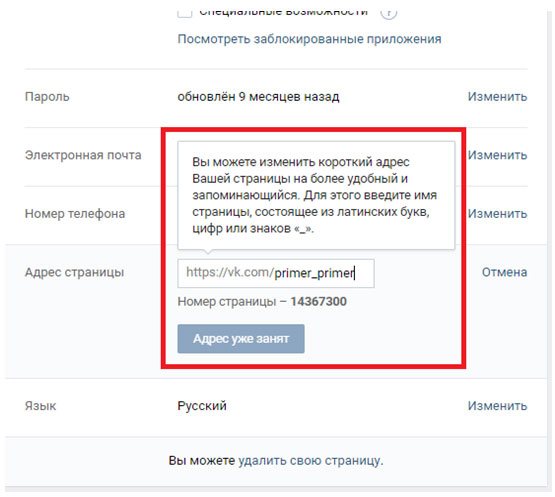Toggle the Специальные возможности checkbox
This screenshot has height=497, width=555.
click(185, 13)
